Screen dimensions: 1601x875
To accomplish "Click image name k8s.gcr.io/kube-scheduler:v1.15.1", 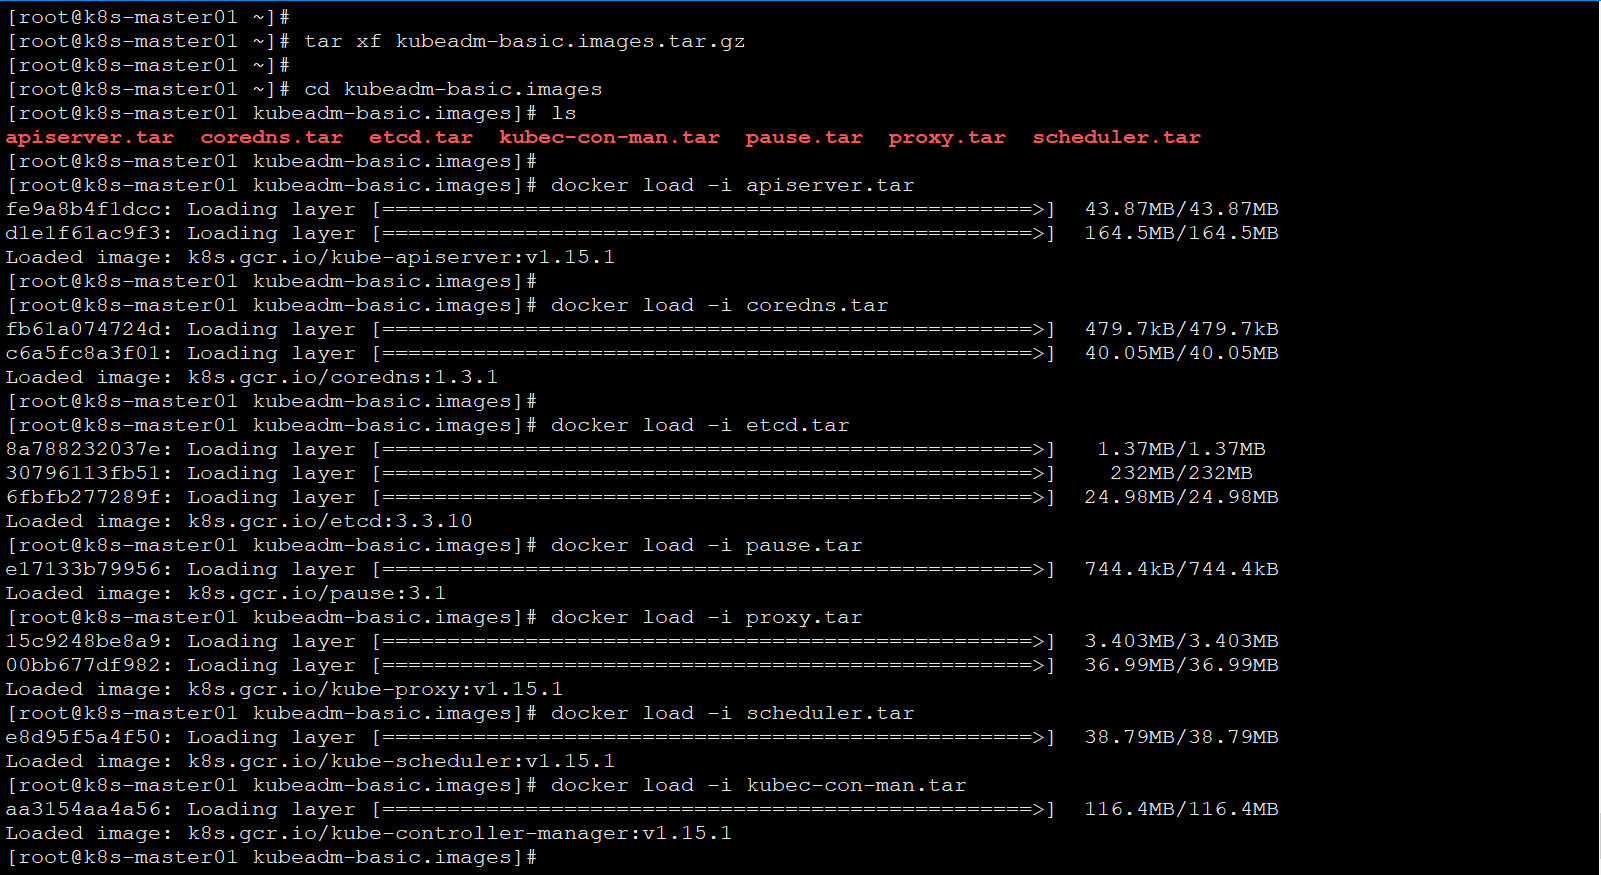I will 402,761.
